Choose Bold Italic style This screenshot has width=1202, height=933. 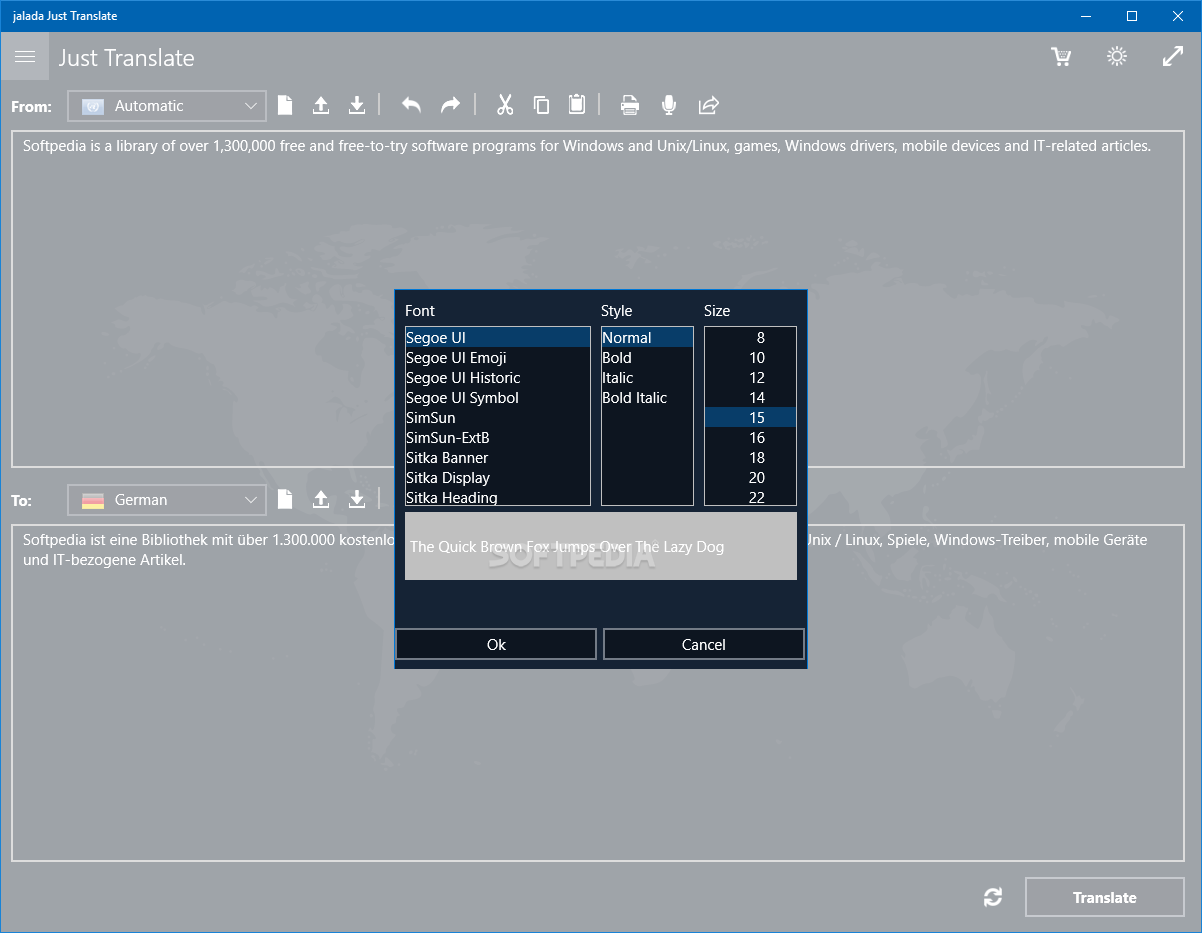[x=647, y=398]
